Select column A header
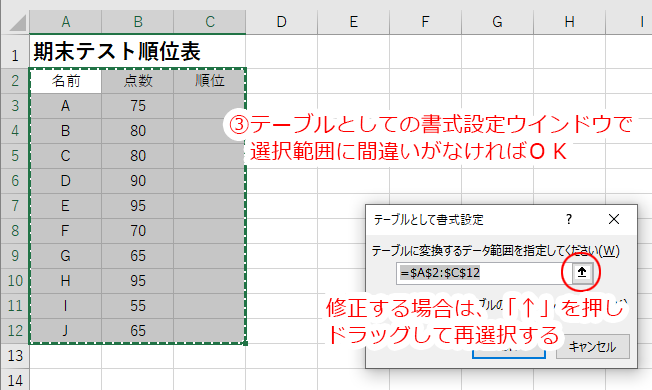652x390 pixels. click(65, 22)
